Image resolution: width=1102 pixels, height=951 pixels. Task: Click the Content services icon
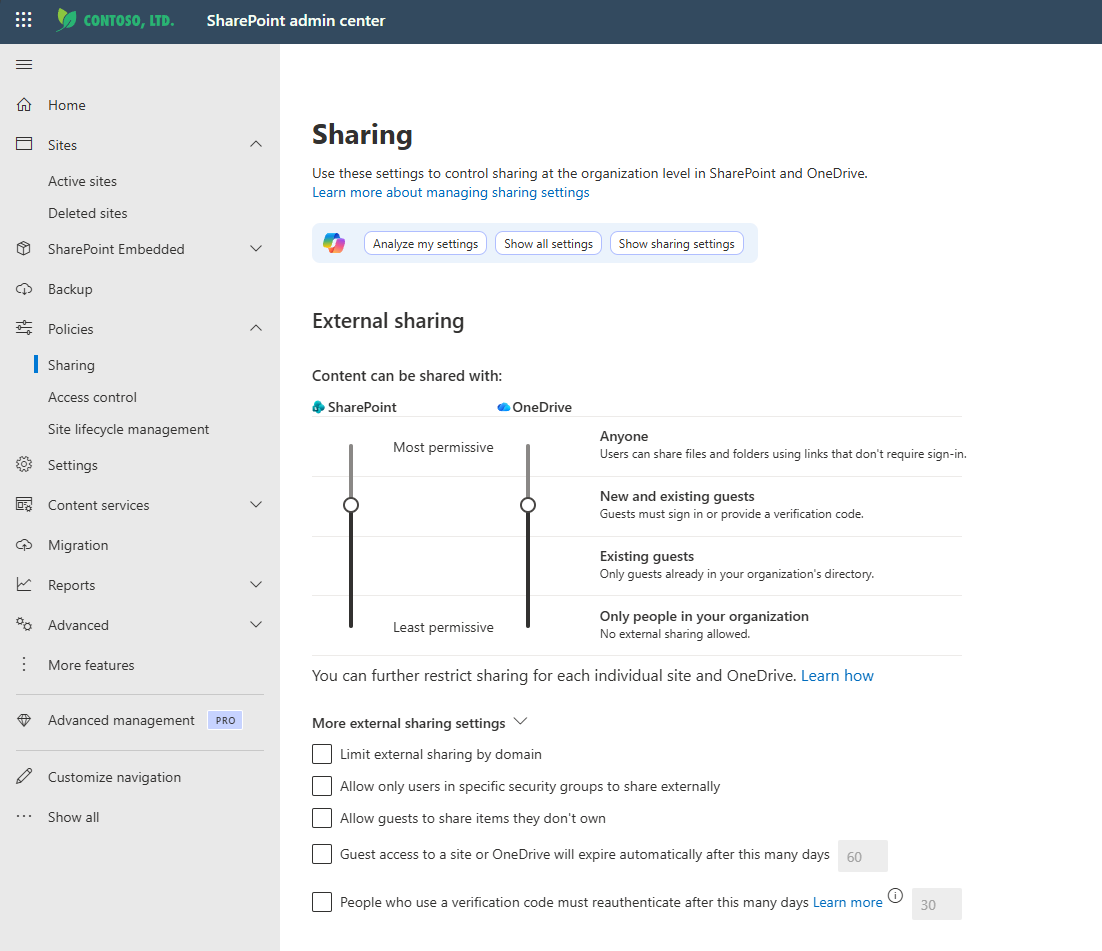pyautogui.click(x=24, y=504)
